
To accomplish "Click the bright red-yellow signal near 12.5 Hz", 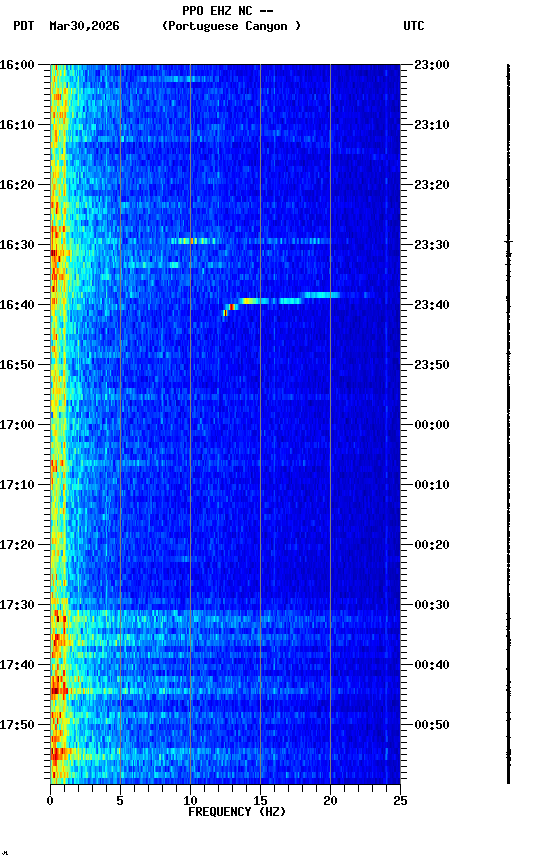I will pos(225,313).
